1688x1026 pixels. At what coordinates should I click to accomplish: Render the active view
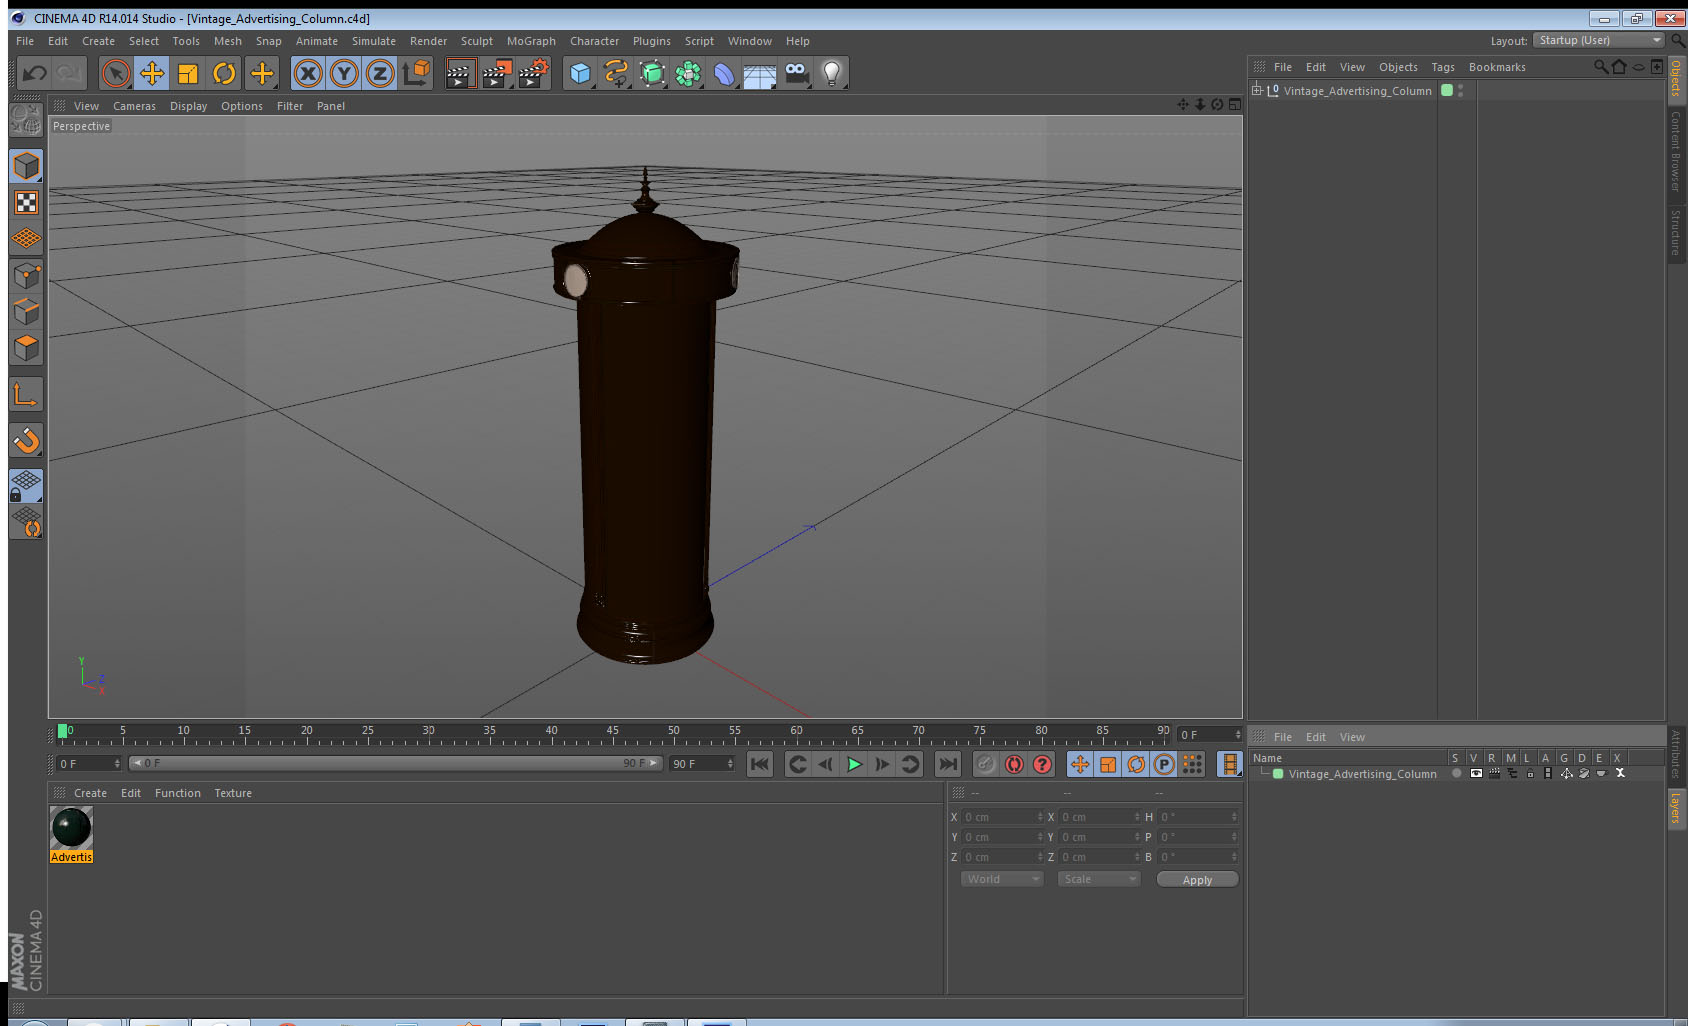tap(460, 73)
